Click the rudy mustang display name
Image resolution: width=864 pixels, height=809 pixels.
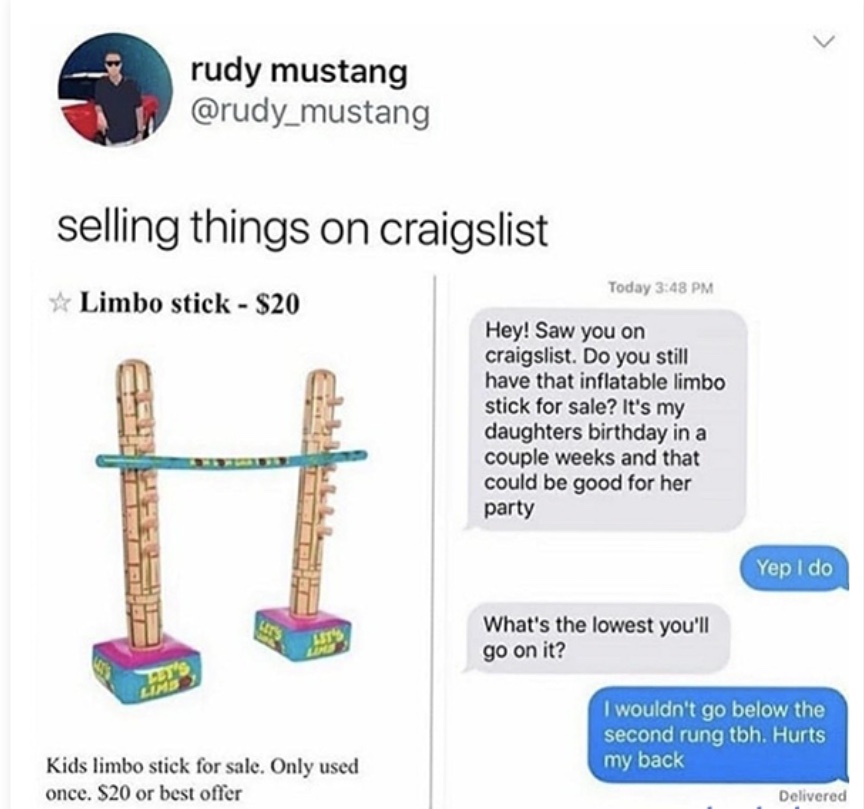pos(299,72)
